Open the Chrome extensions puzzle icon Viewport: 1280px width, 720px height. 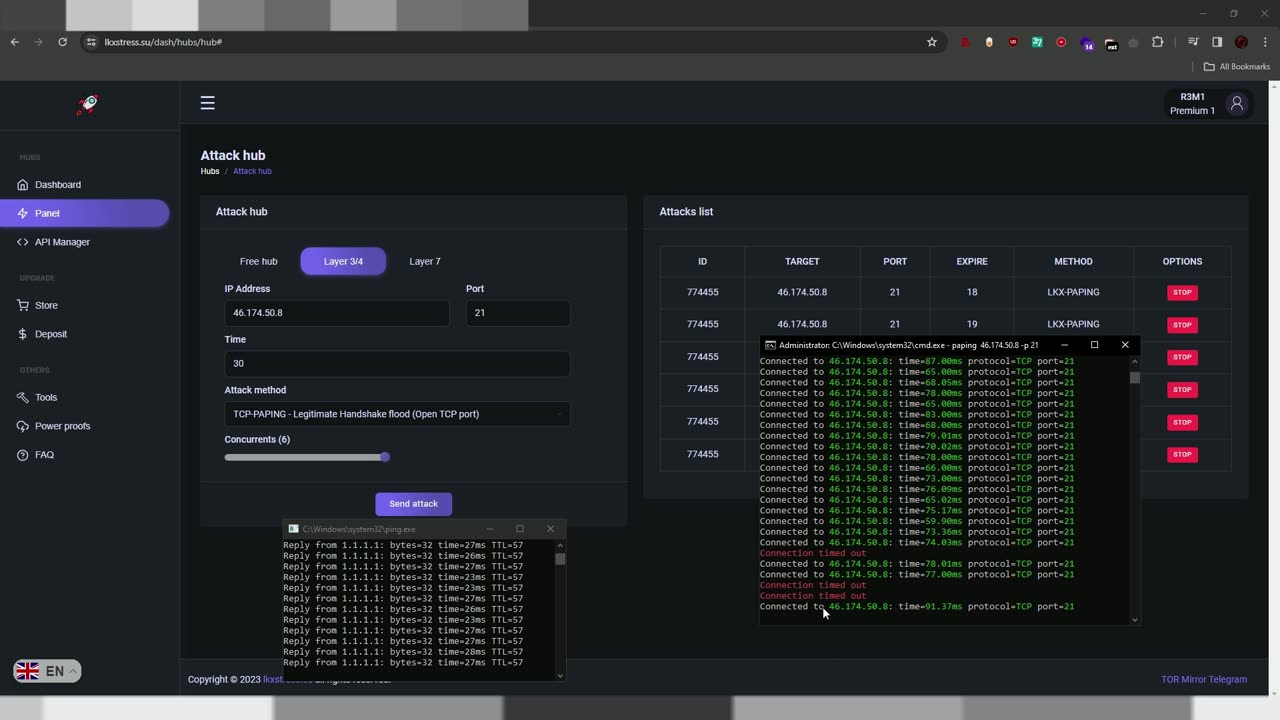(1158, 42)
